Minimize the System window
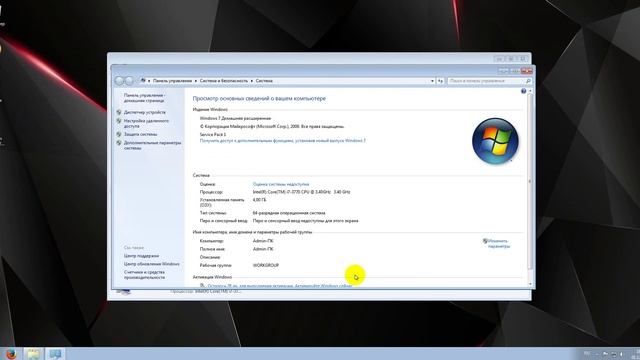This screenshot has height=360, width=640. coord(504,71)
